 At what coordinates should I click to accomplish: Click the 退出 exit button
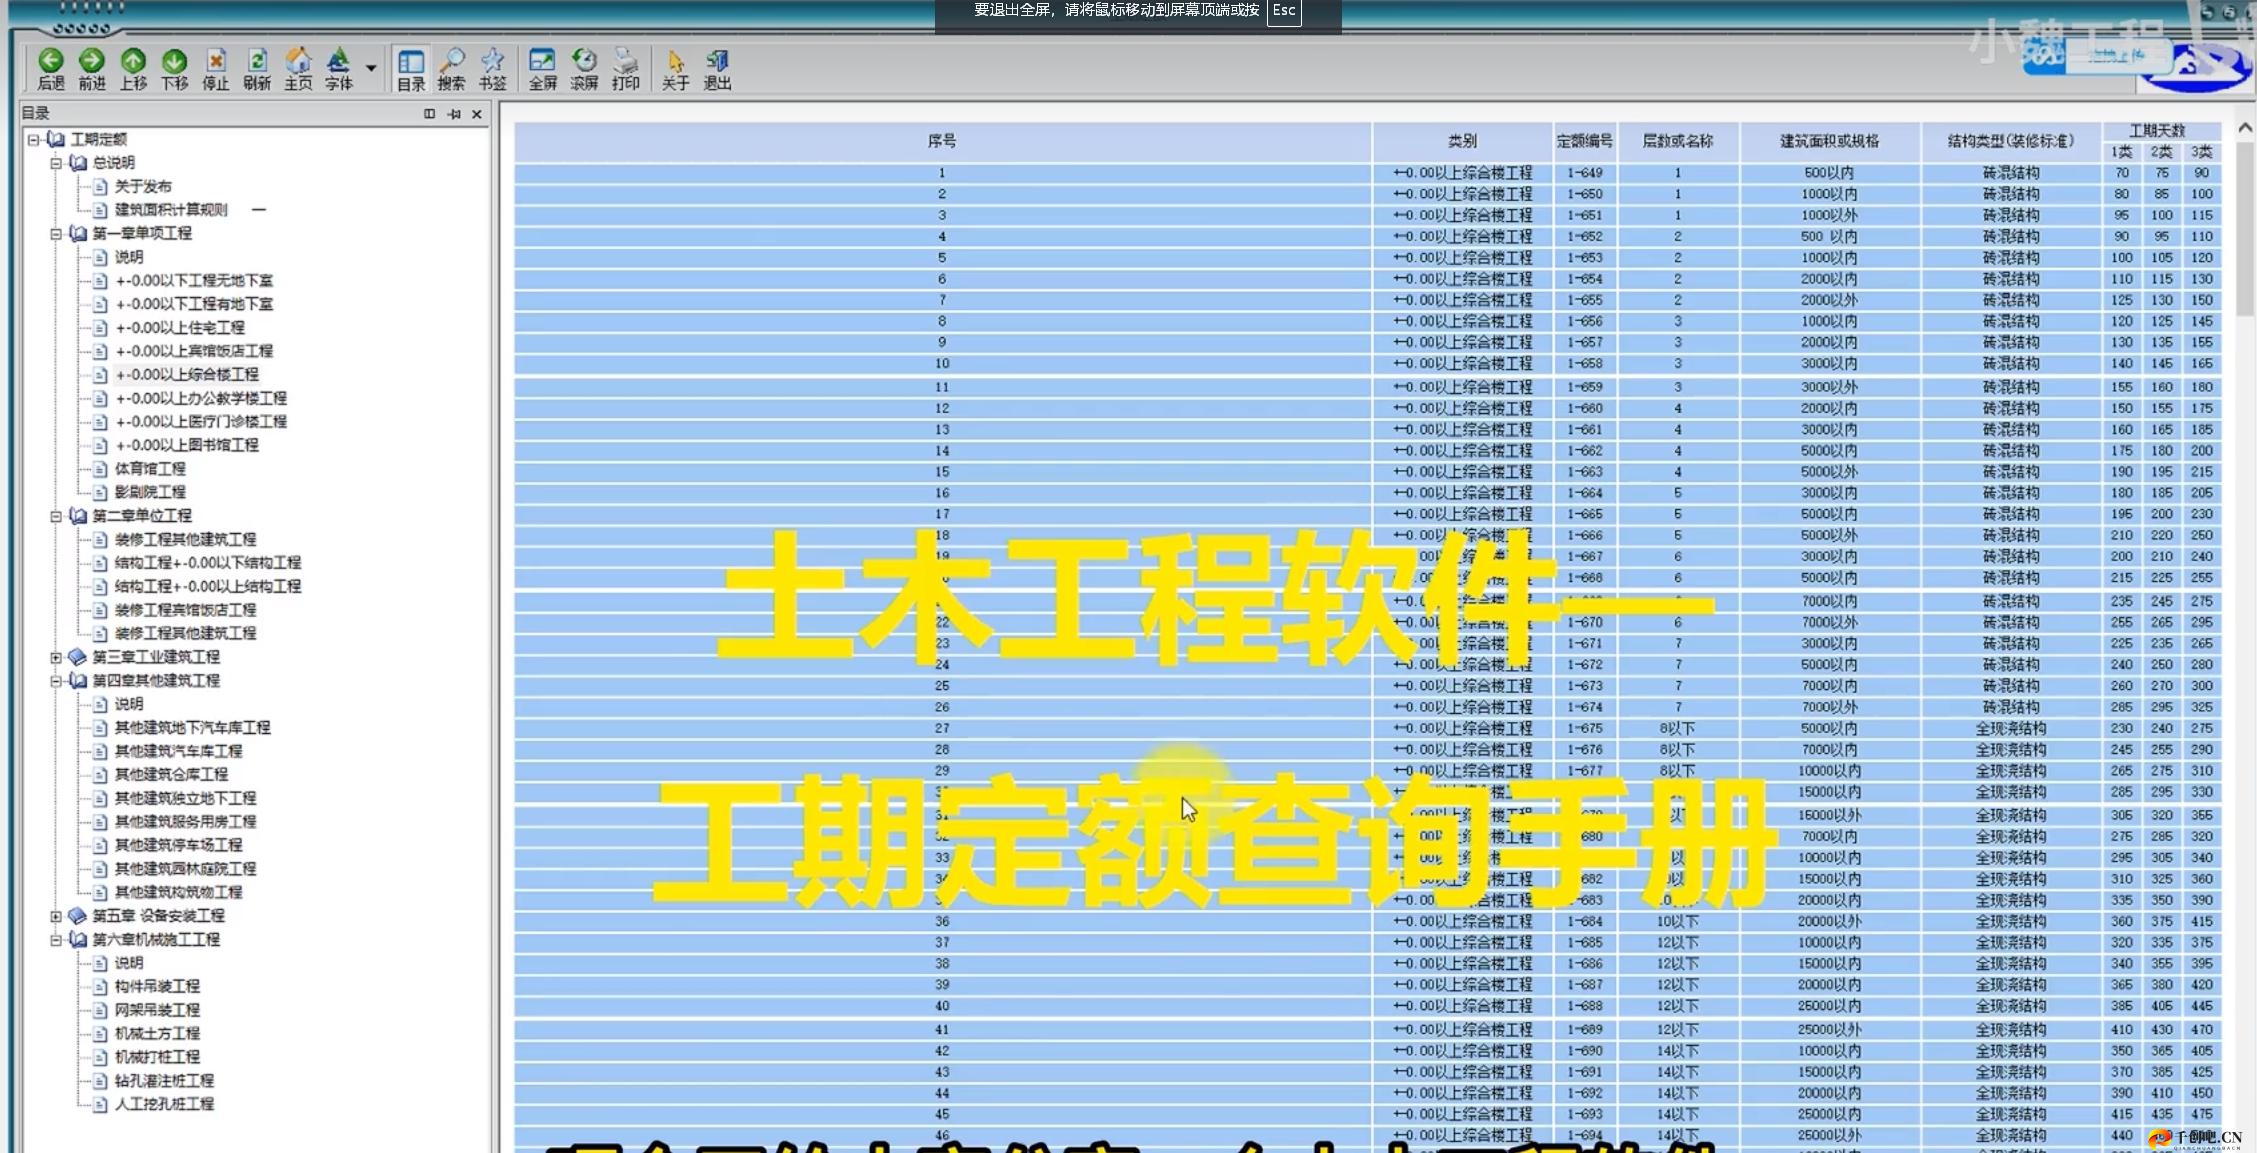(717, 62)
